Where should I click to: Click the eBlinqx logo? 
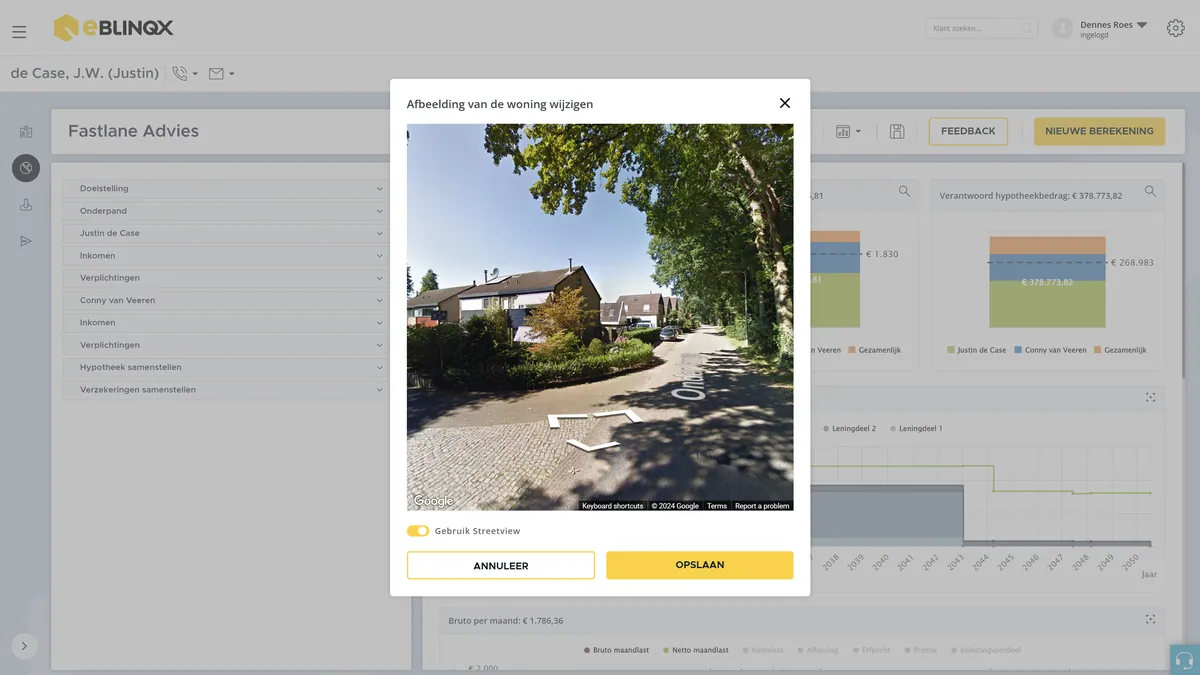pyautogui.click(x=113, y=28)
